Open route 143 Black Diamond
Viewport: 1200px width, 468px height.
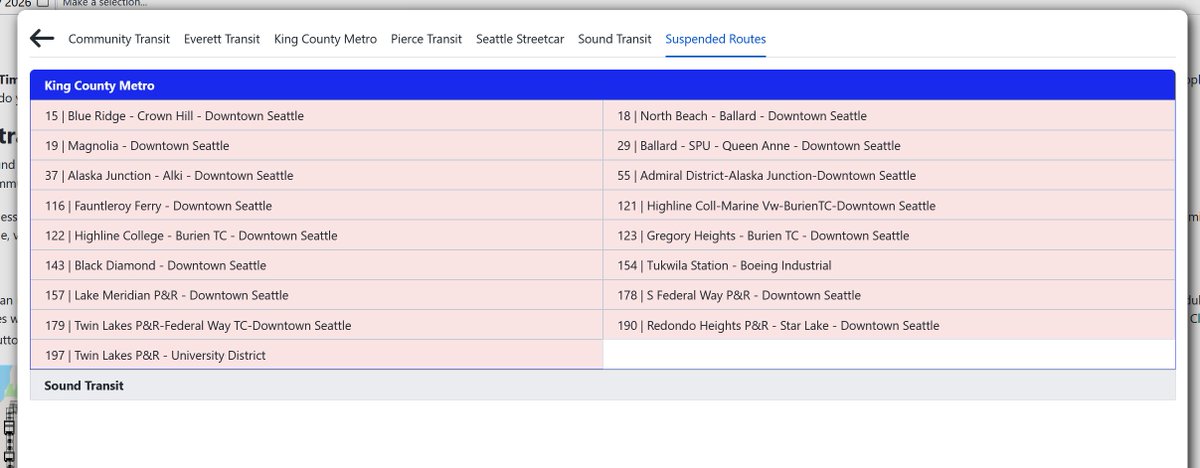tap(316, 266)
